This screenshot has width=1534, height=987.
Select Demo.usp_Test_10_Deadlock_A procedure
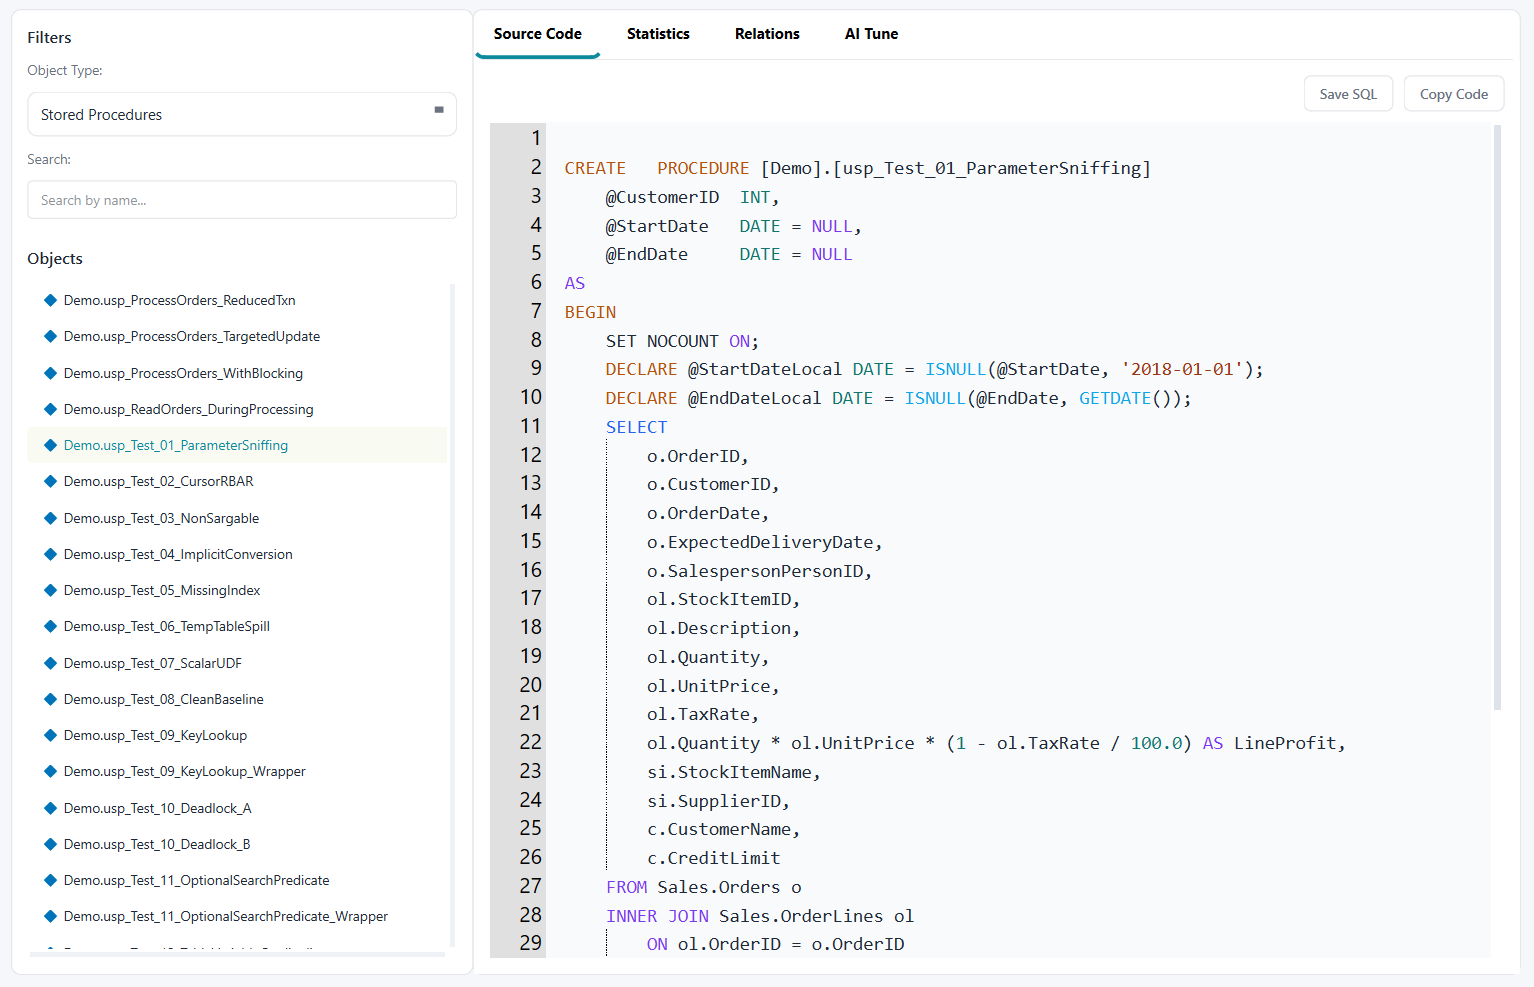point(237,808)
